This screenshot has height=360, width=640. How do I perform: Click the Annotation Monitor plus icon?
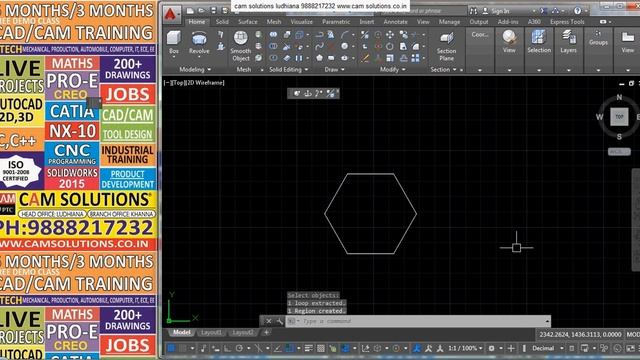(511, 348)
